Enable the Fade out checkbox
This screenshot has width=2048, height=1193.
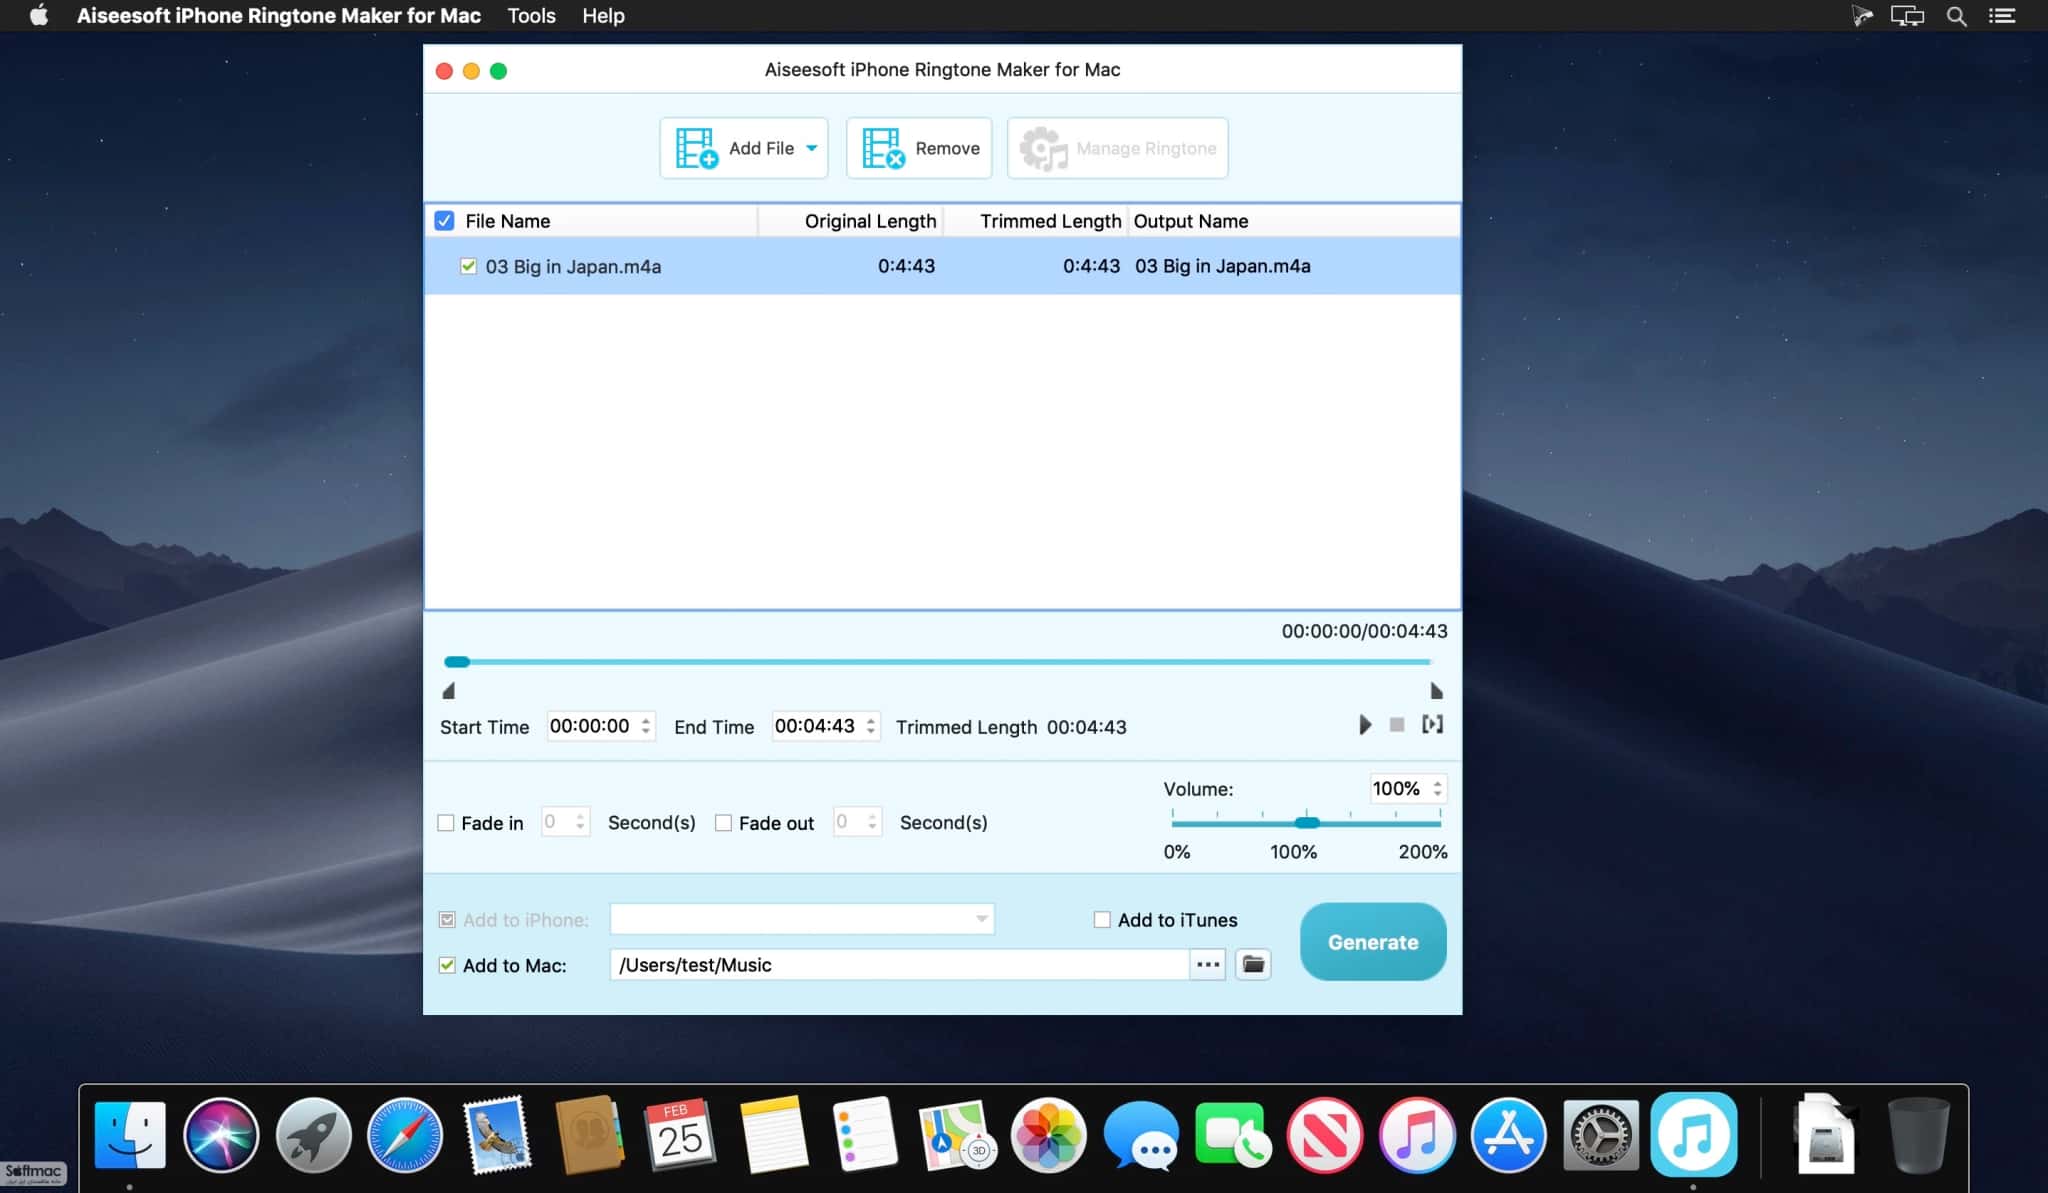tap(723, 823)
